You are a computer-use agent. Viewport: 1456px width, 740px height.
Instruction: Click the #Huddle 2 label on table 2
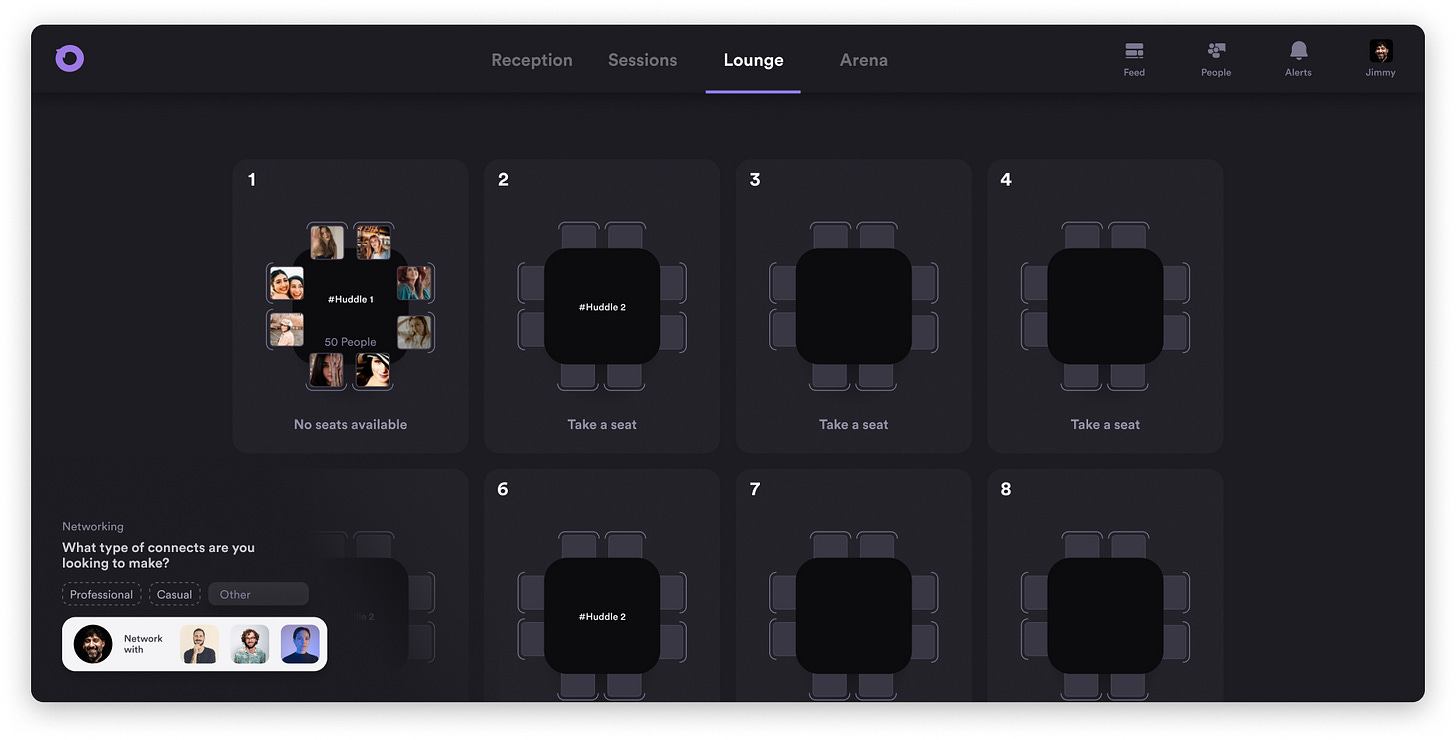click(x=602, y=307)
